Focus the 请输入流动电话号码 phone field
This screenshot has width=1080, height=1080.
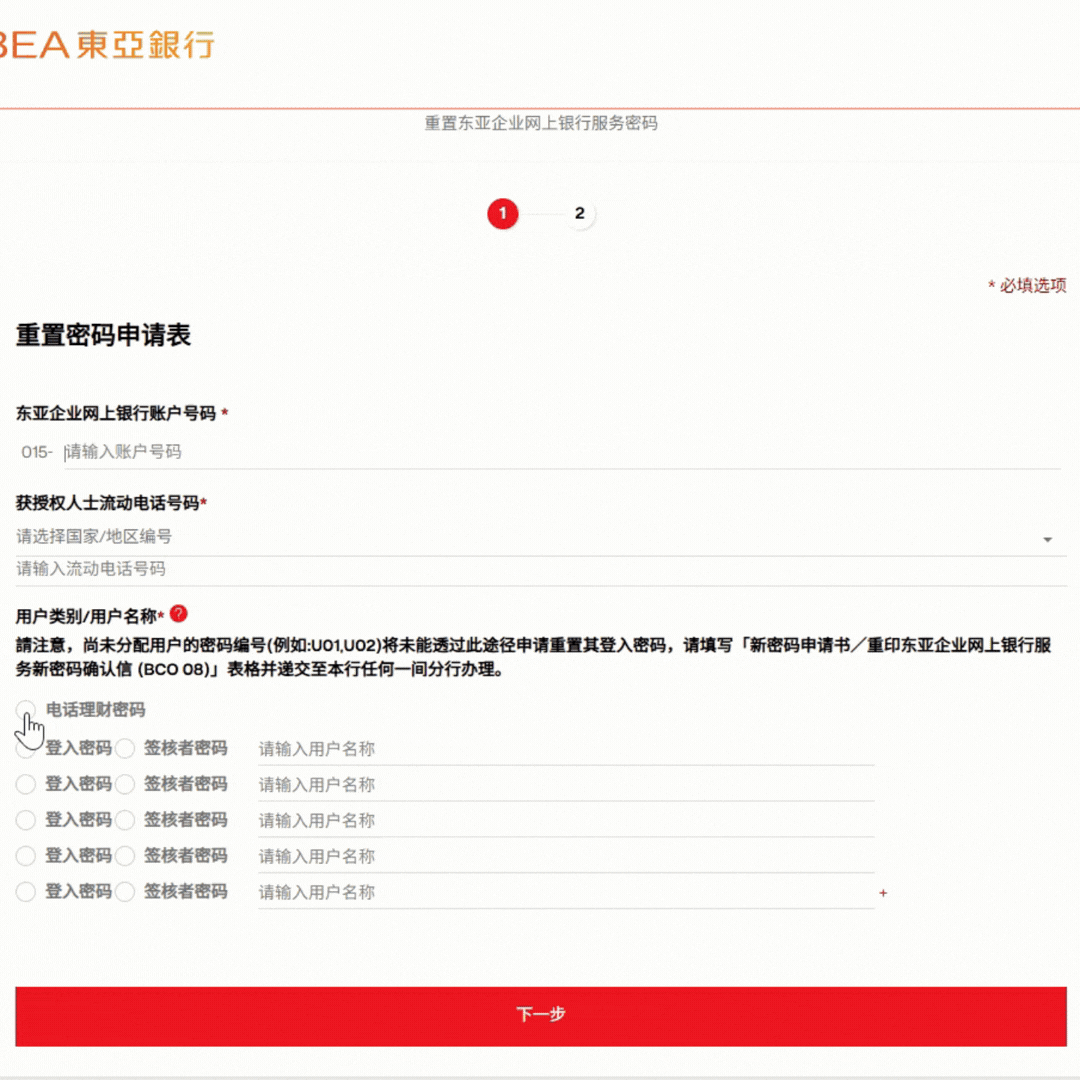tap(541, 569)
